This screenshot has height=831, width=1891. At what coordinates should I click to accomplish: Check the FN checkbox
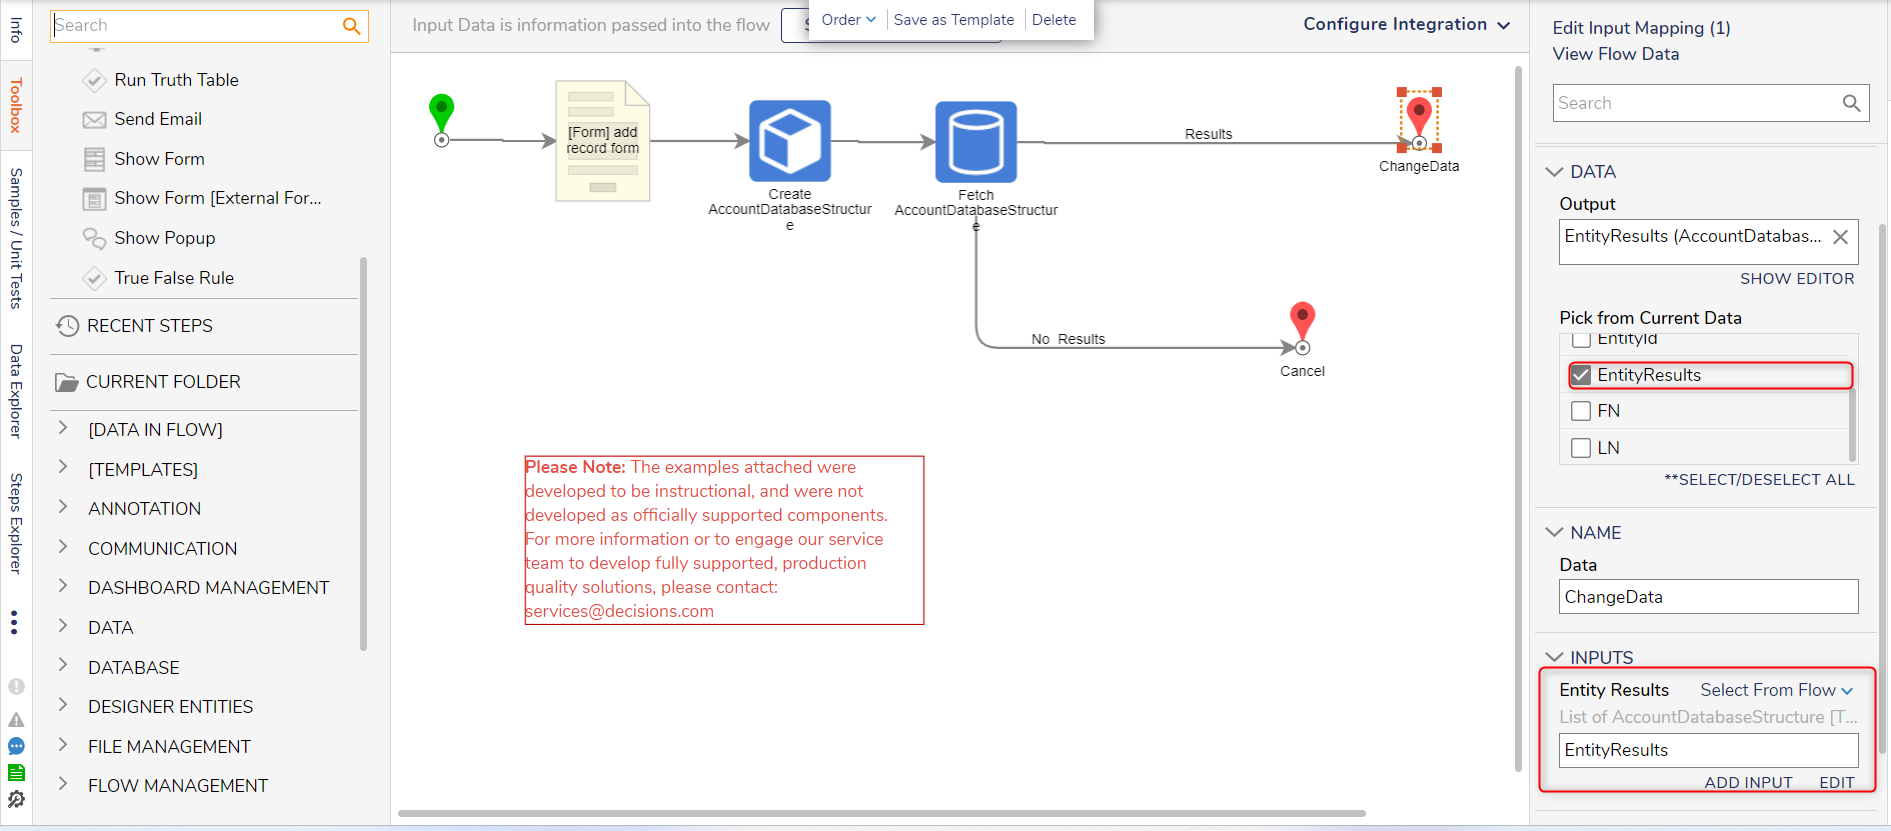[1581, 411]
